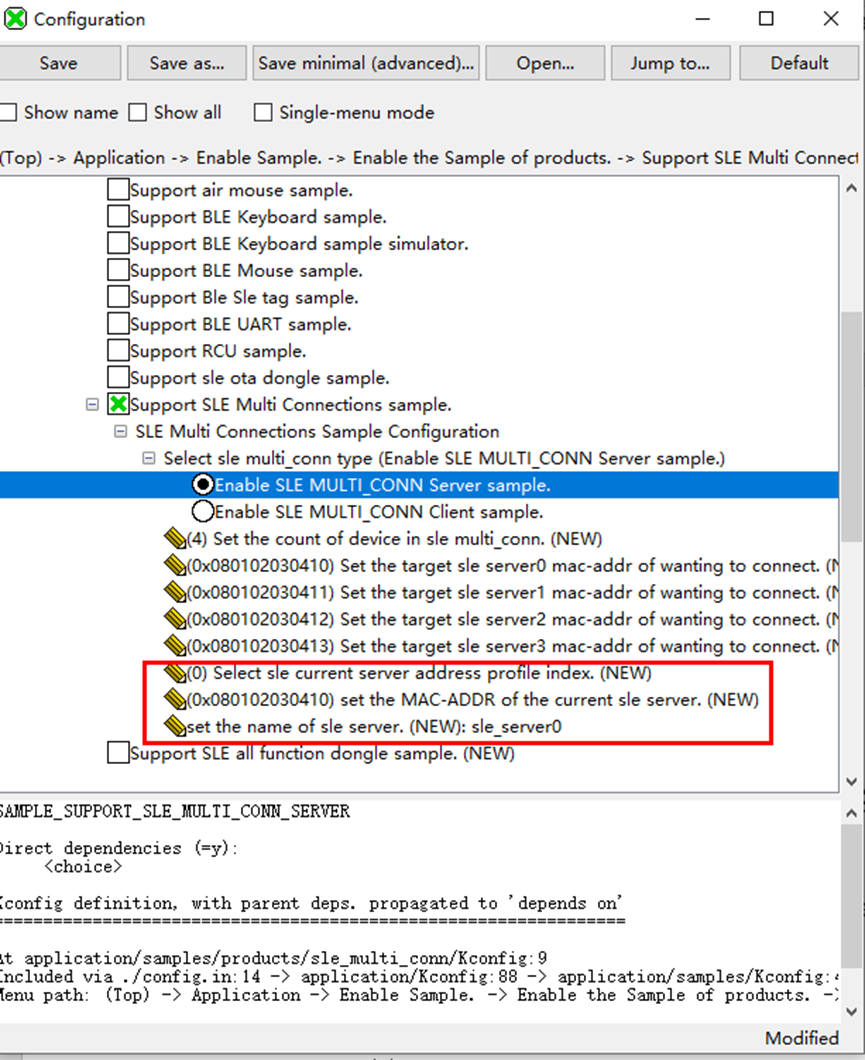Select the Support BLE UART sample item
The image size is (865, 1060).
pos(240,324)
